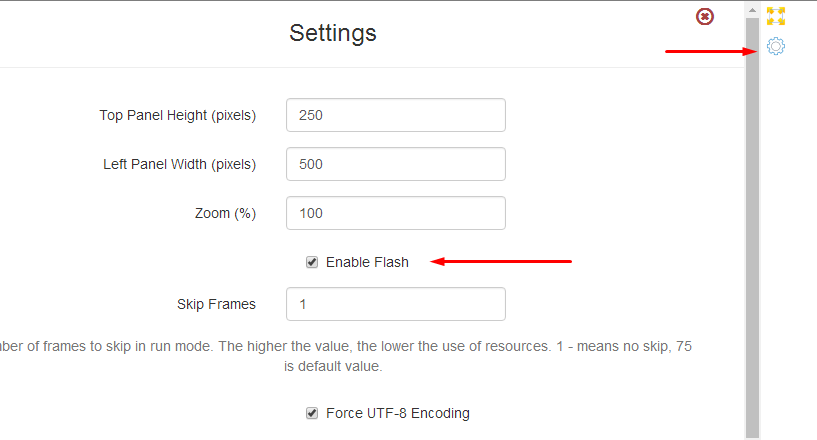817x440 pixels.
Task: Uncheck the Force UTF-8 Encoding checkbox
Action: (x=312, y=413)
